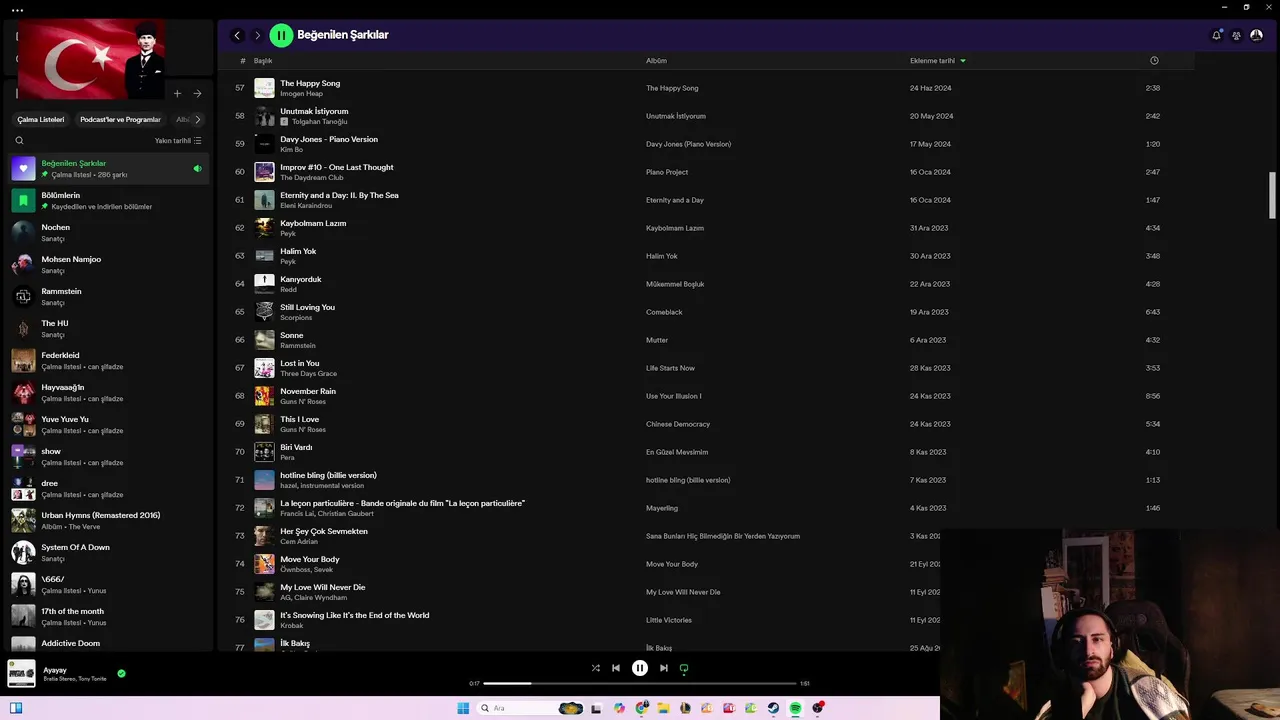Open the profile avatar menu
The height and width of the screenshot is (720, 1280).
pyautogui.click(x=1256, y=35)
